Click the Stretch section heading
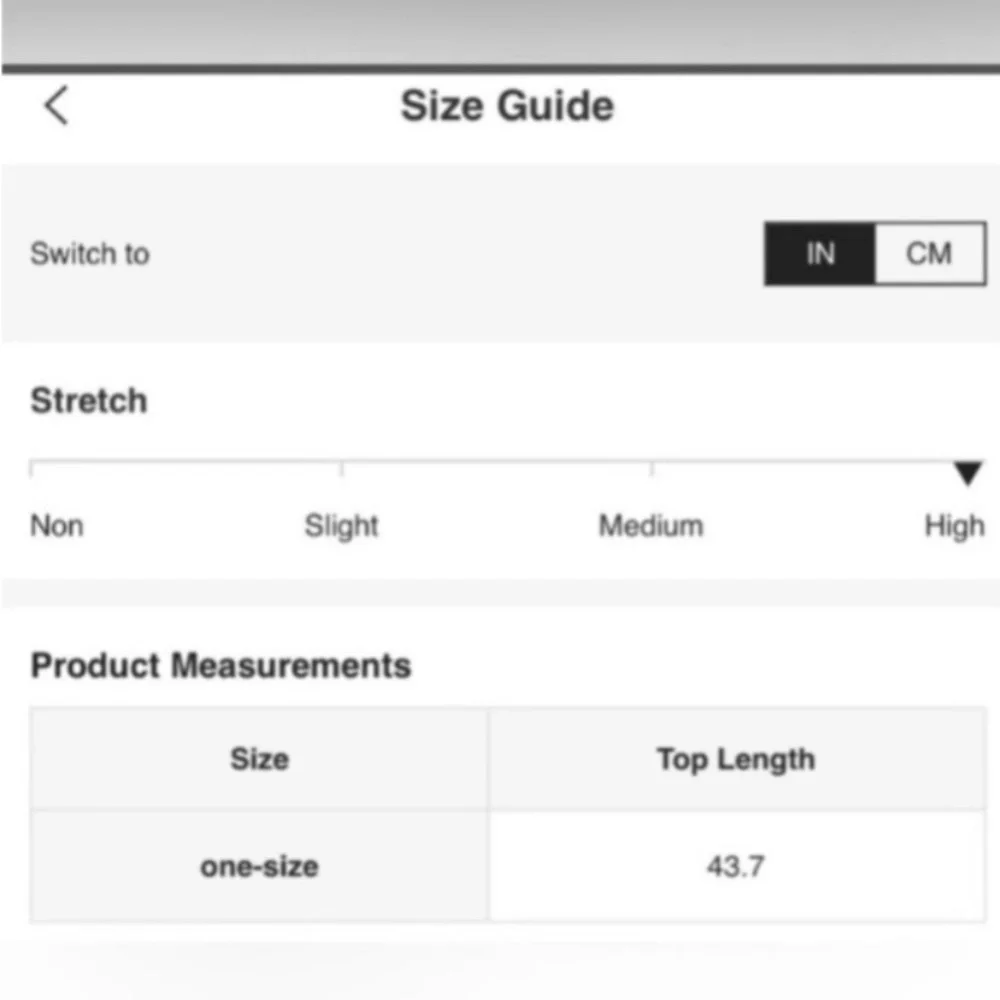The width and height of the screenshot is (1000, 1000). pyautogui.click(x=89, y=401)
